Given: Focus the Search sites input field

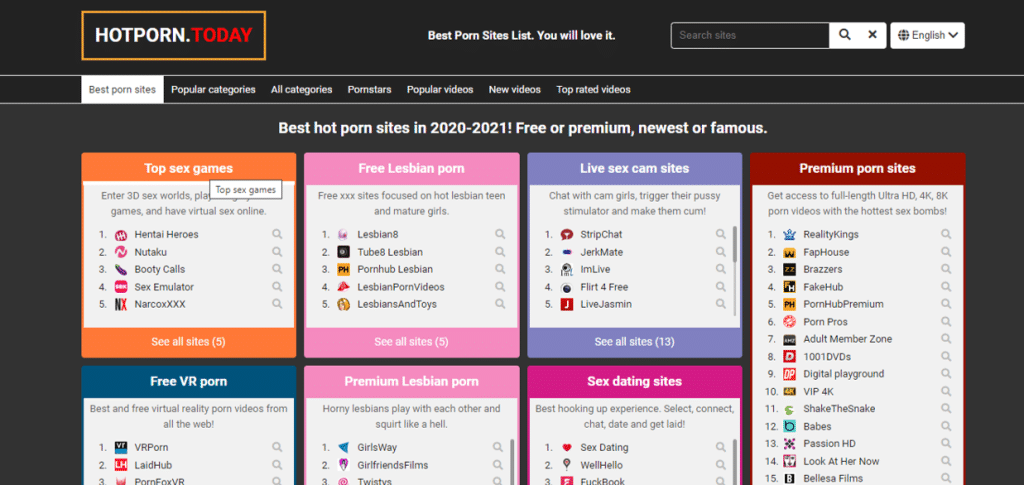Looking at the screenshot, I should [x=750, y=35].
